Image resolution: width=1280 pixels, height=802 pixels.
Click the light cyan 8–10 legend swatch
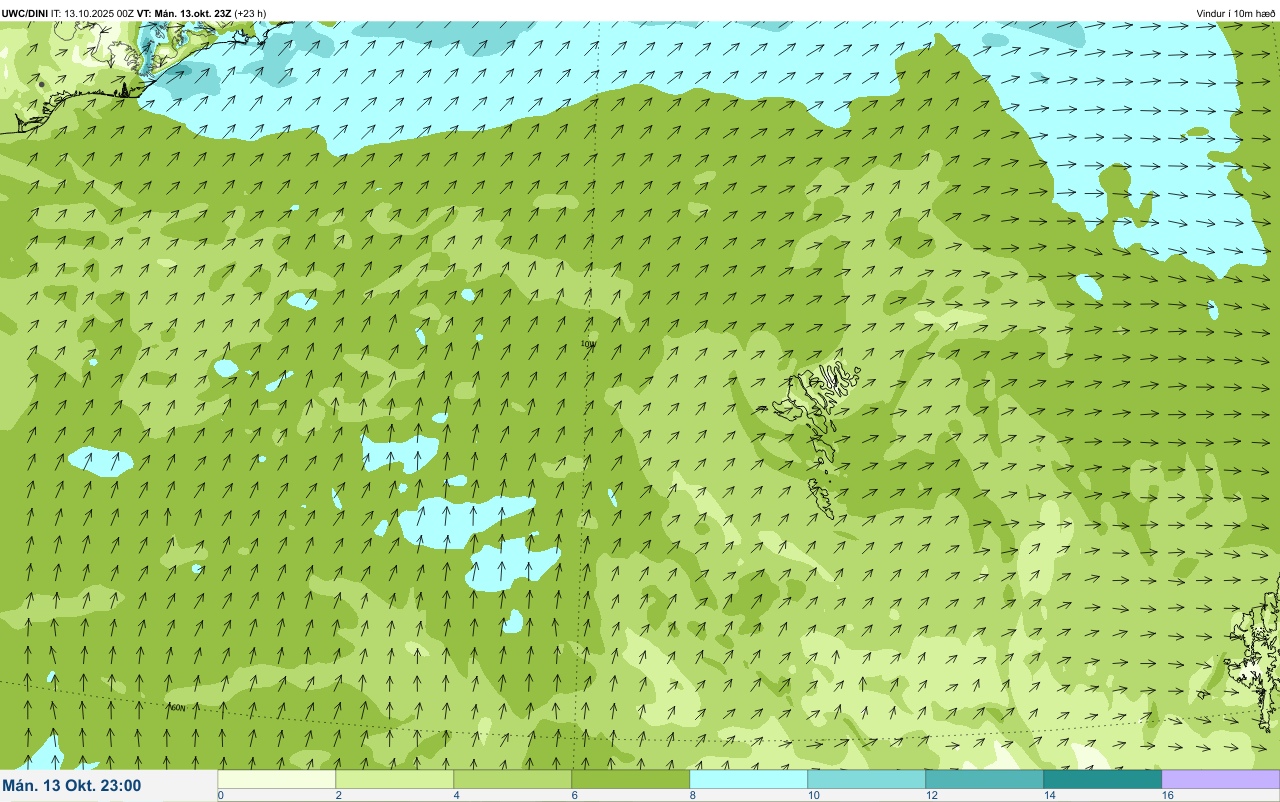749,778
